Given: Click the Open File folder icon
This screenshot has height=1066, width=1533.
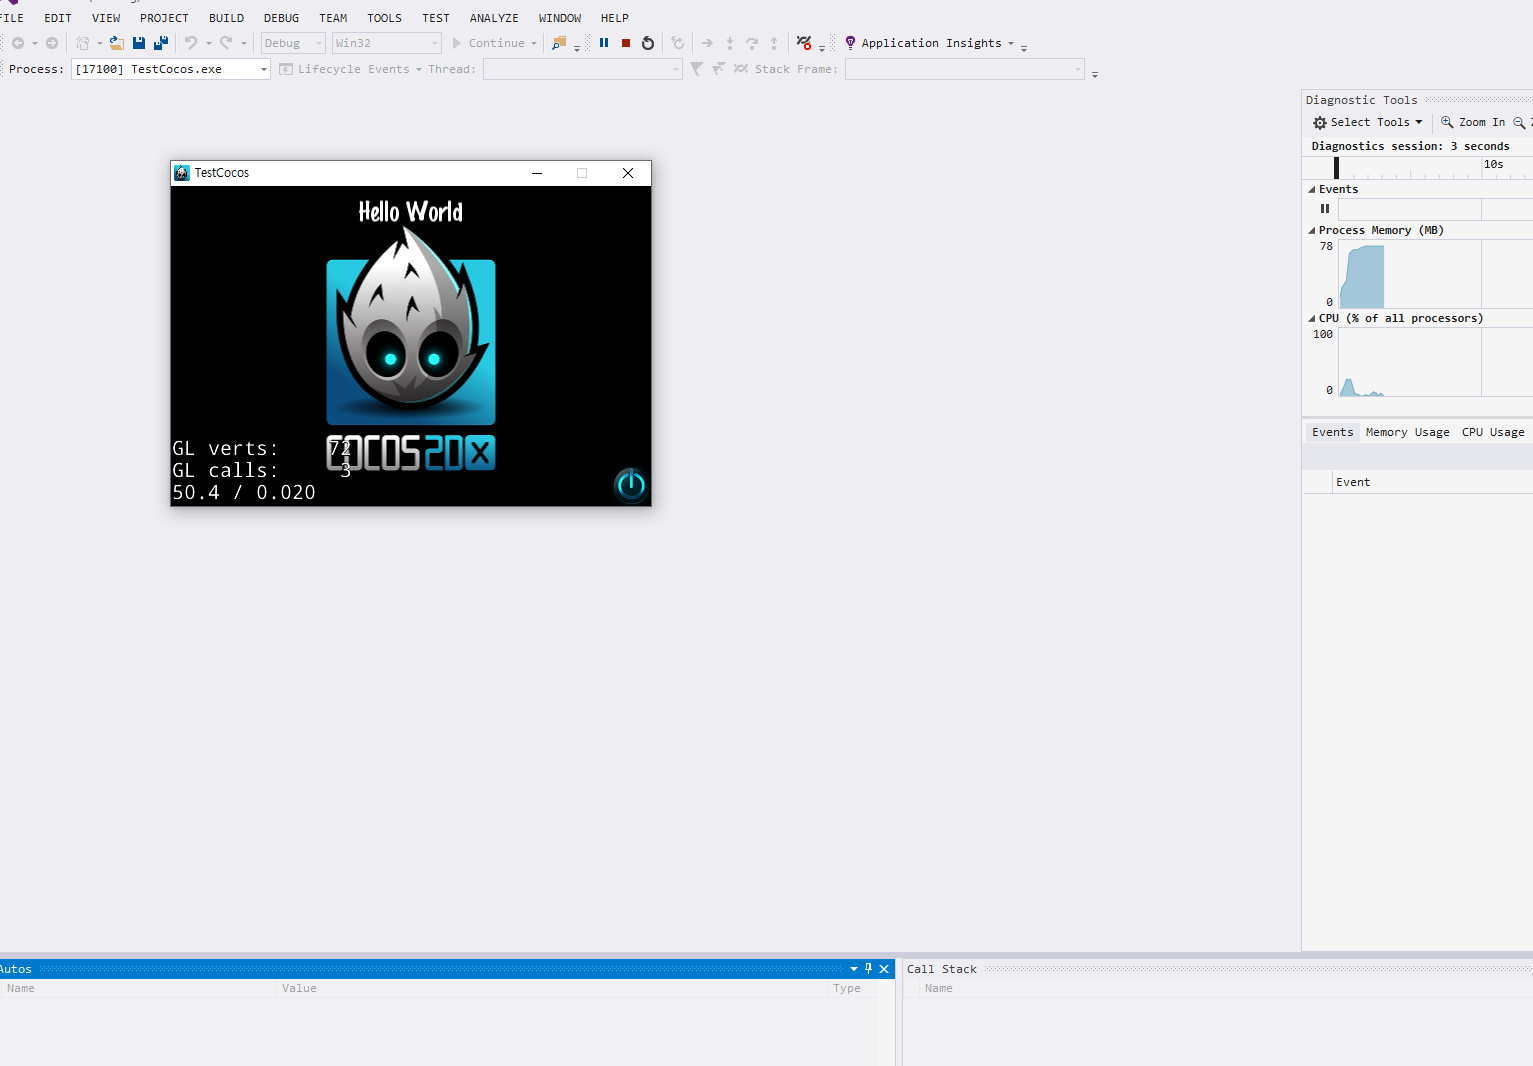Looking at the screenshot, I should [x=117, y=43].
